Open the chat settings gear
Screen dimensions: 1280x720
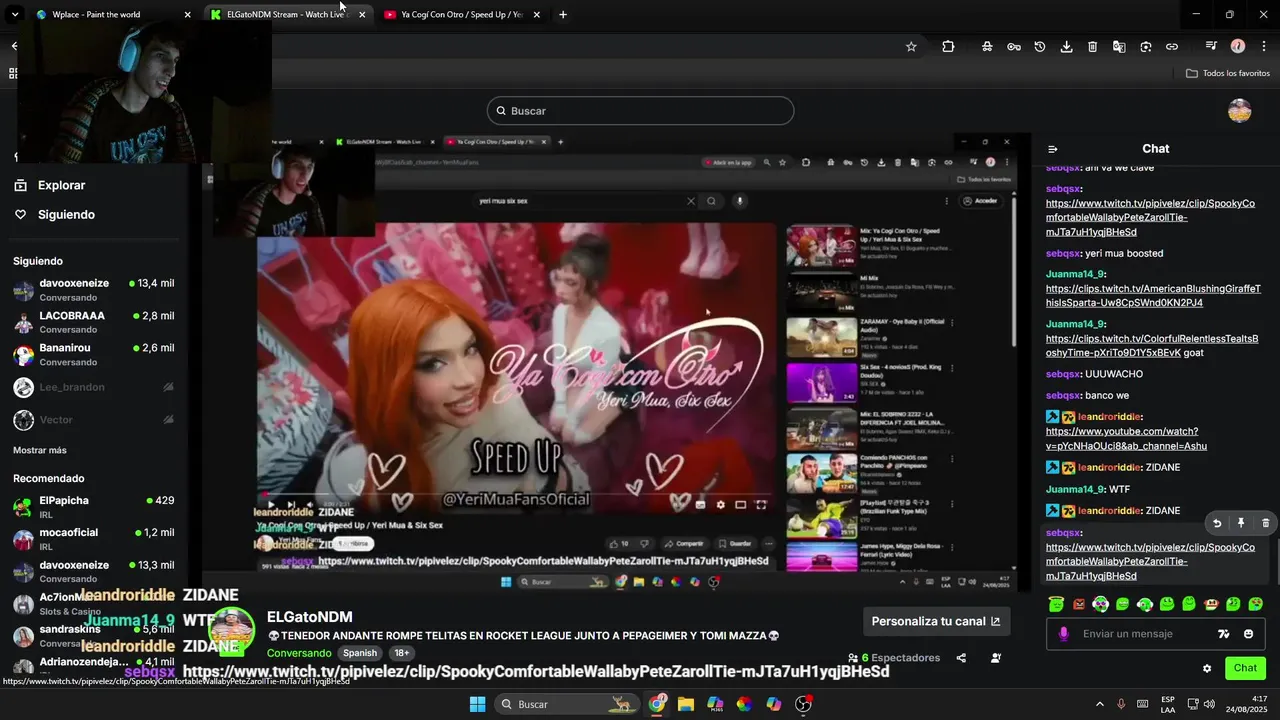pos(1207,668)
